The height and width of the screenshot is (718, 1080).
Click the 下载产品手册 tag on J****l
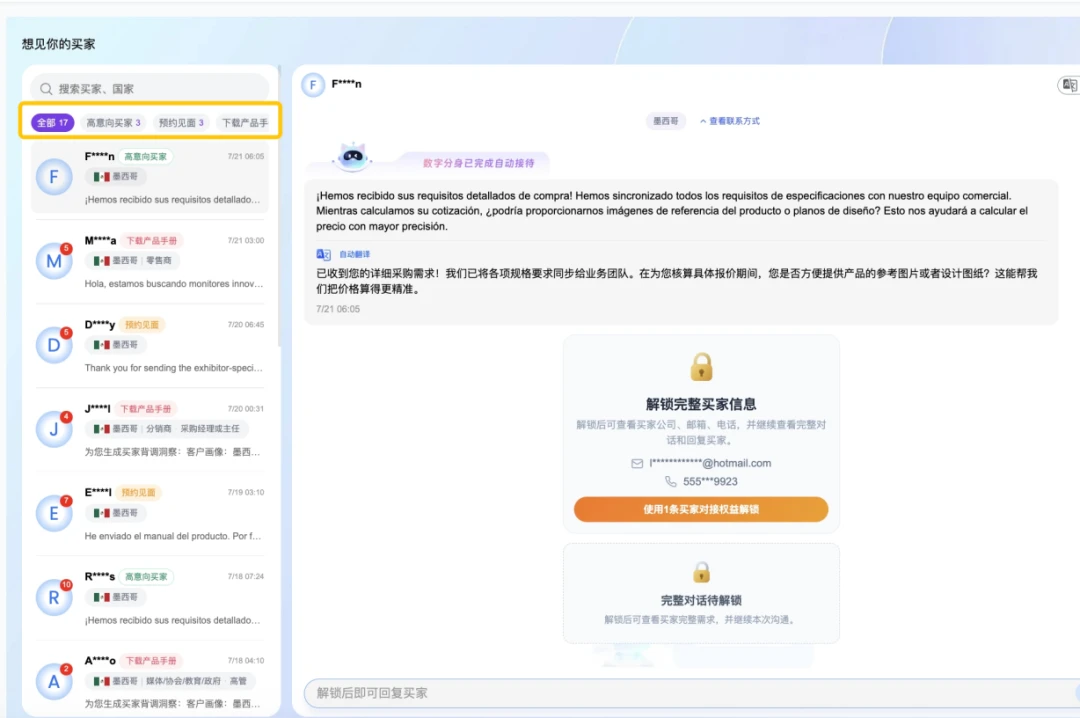pyautogui.click(x=145, y=409)
